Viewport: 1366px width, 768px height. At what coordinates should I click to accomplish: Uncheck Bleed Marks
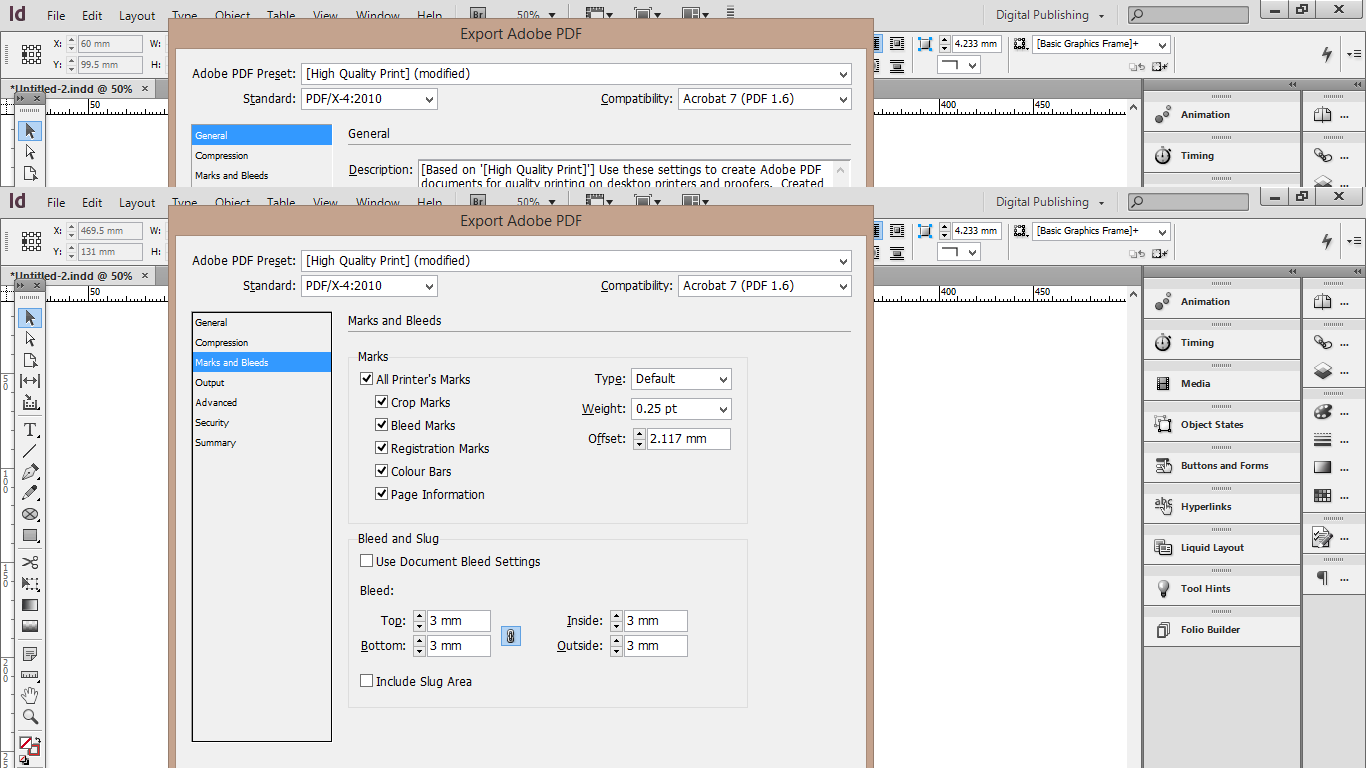tap(381, 426)
